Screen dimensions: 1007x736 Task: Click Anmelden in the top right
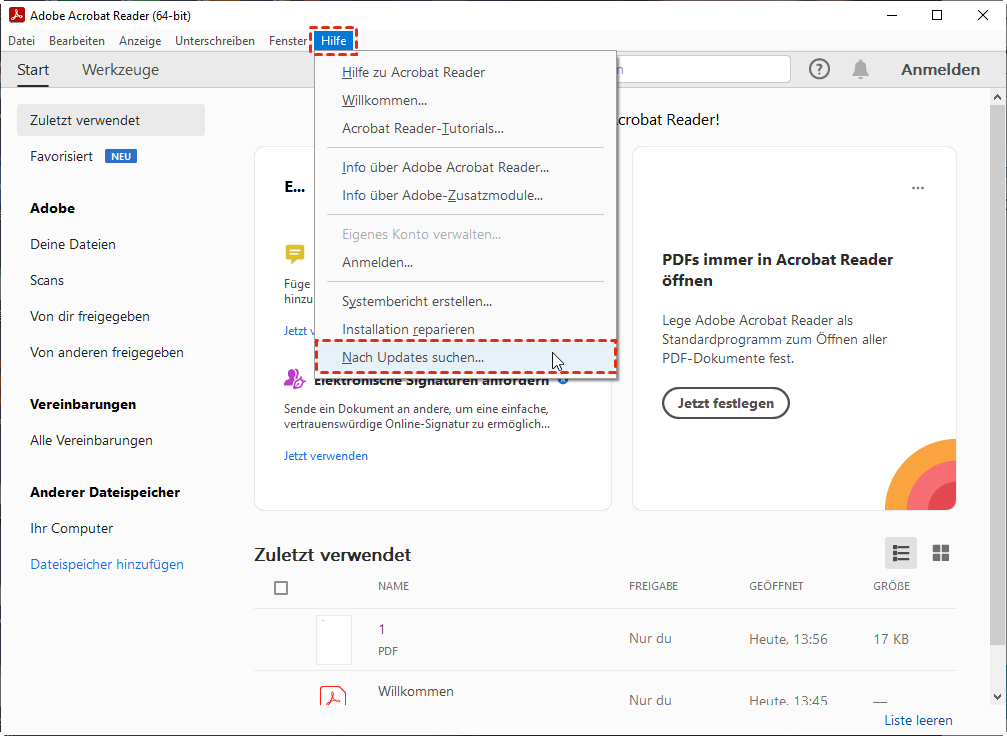coord(940,69)
